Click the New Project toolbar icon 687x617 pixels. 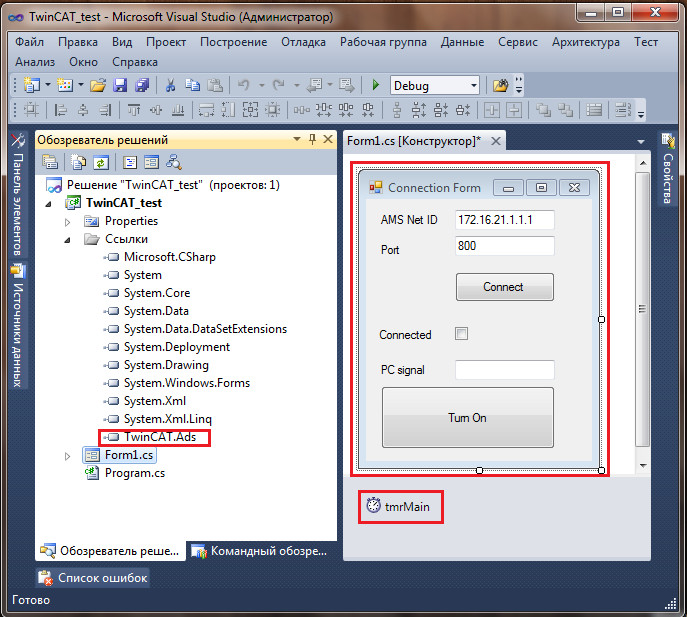[31, 85]
